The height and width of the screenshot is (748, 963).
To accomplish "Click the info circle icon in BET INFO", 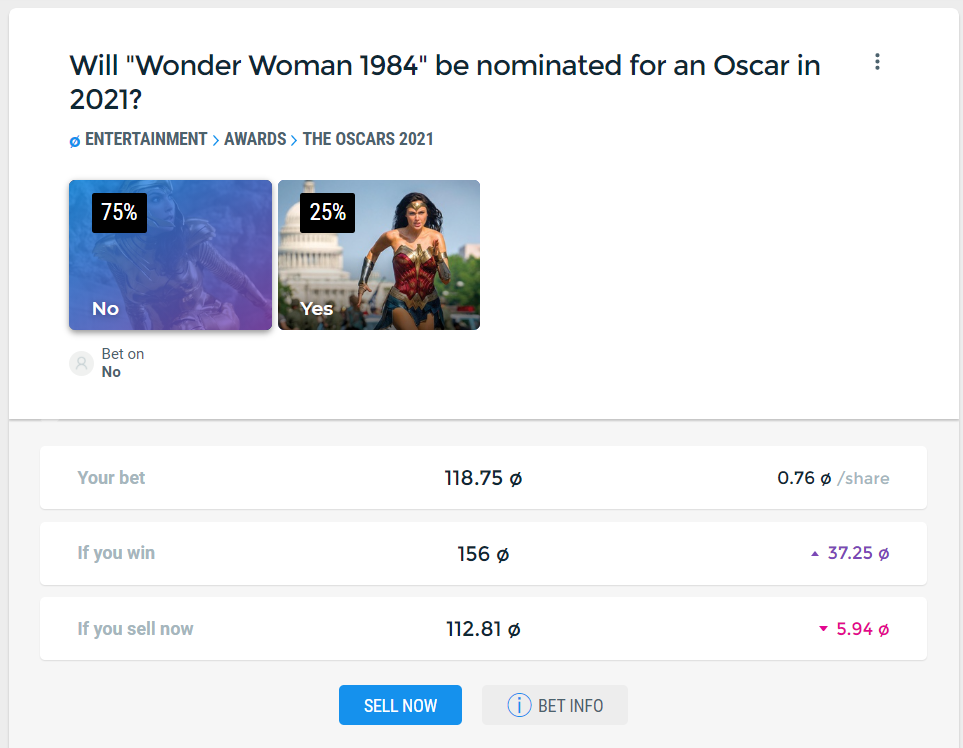I will pos(519,705).
